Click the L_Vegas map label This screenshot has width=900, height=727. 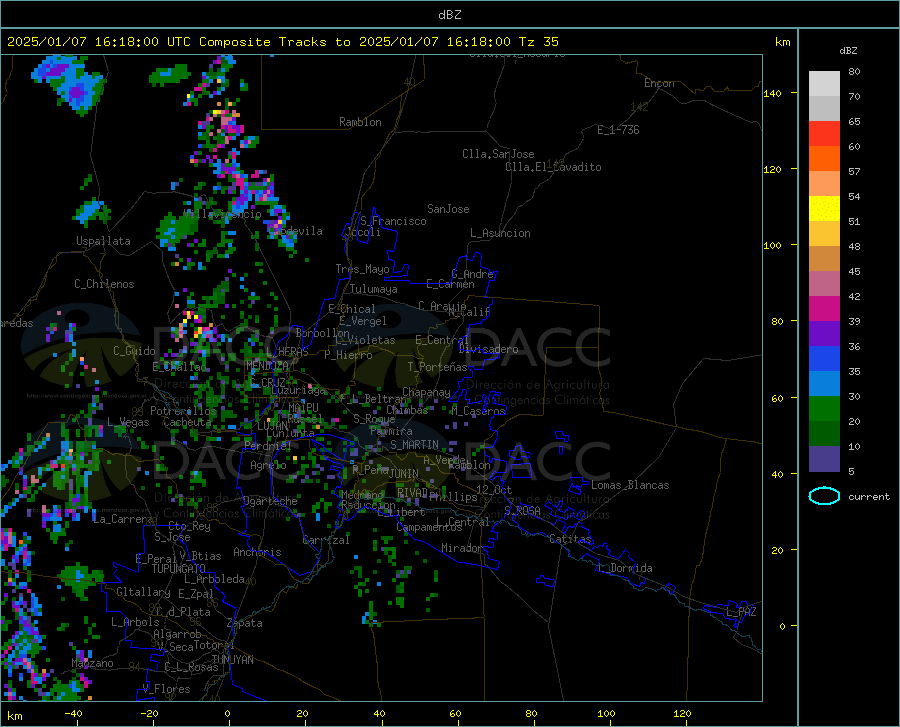[x=128, y=422]
